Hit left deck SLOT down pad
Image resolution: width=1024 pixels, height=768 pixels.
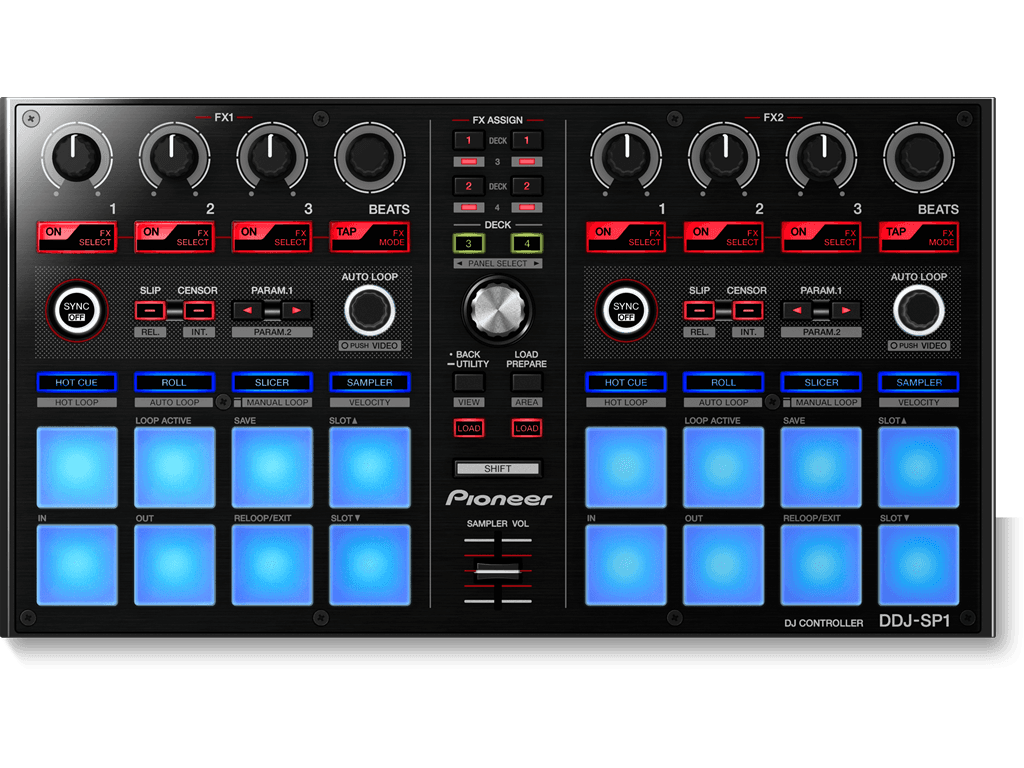click(370, 565)
